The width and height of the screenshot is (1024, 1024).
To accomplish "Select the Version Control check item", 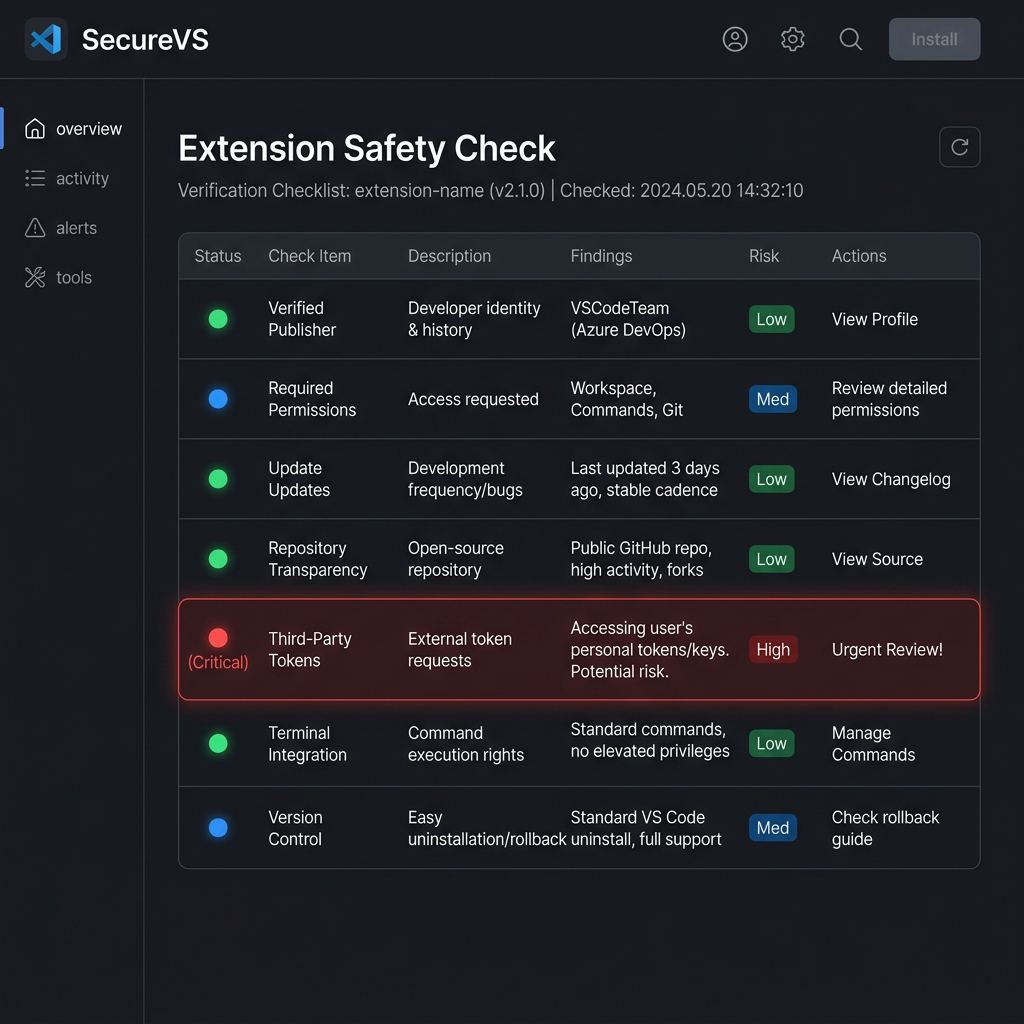I will [295, 828].
